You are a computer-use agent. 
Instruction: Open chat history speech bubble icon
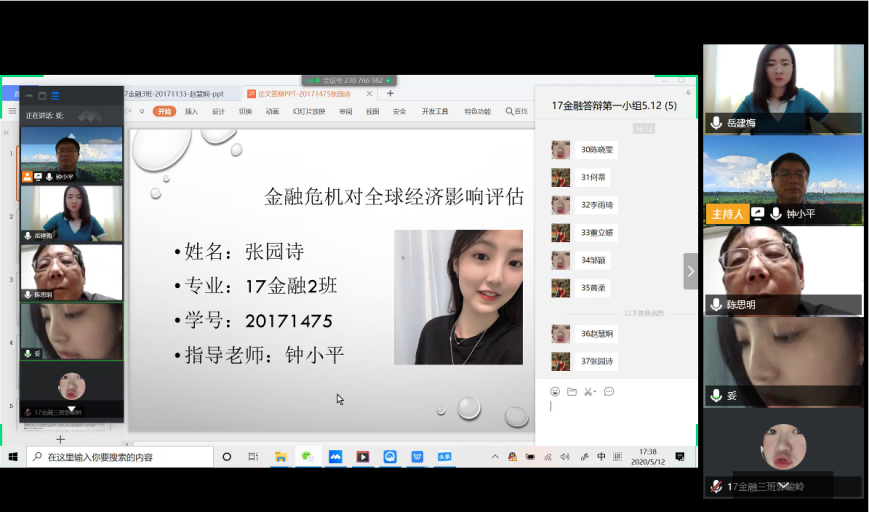(609, 391)
